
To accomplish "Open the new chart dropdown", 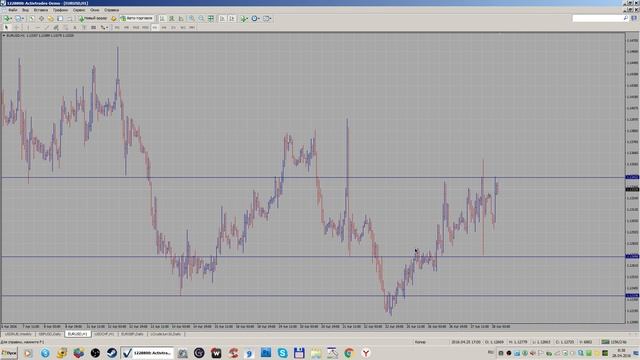I will point(7,18).
